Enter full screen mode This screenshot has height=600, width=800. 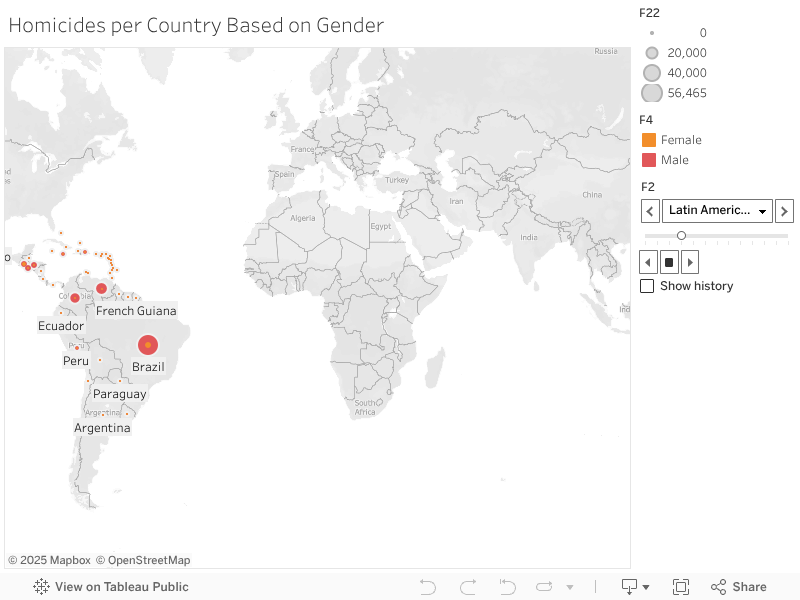coord(681,587)
